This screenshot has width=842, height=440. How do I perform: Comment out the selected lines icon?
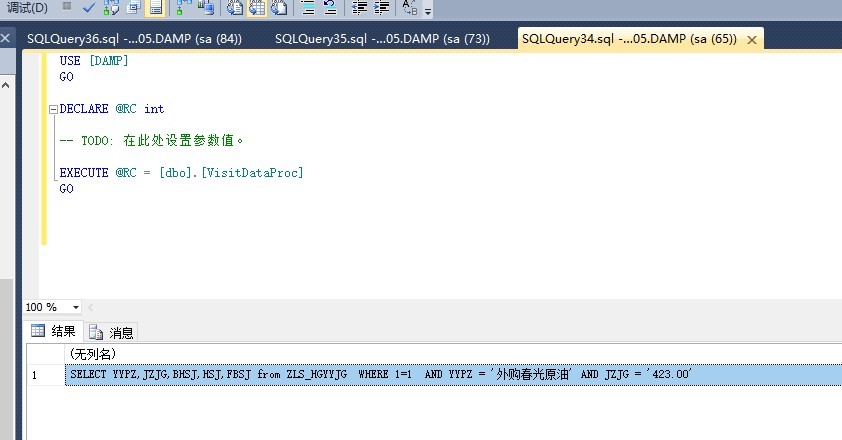pyautogui.click(x=308, y=8)
